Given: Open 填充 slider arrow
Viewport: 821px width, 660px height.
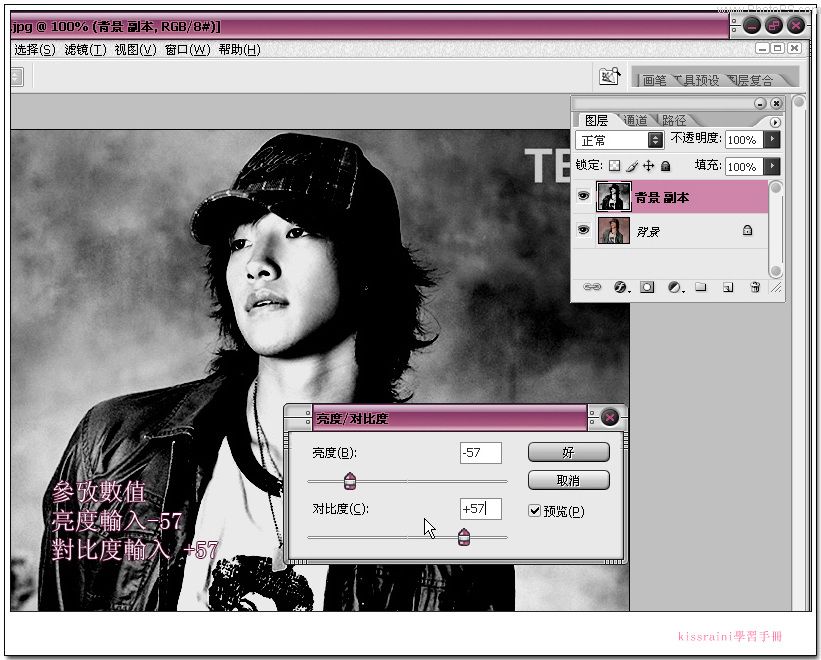Looking at the screenshot, I should click(x=772, y=166).
